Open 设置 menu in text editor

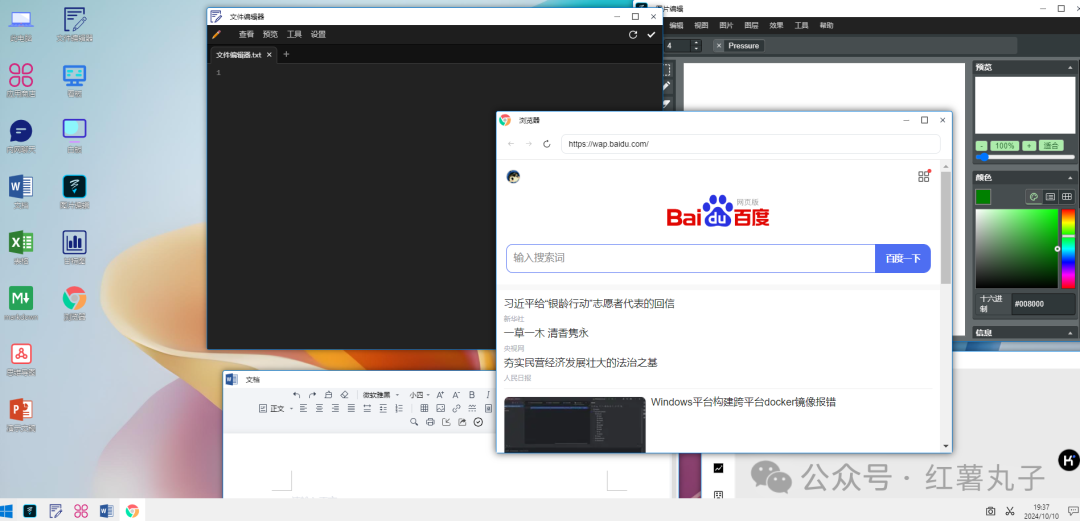pos(318,34)
